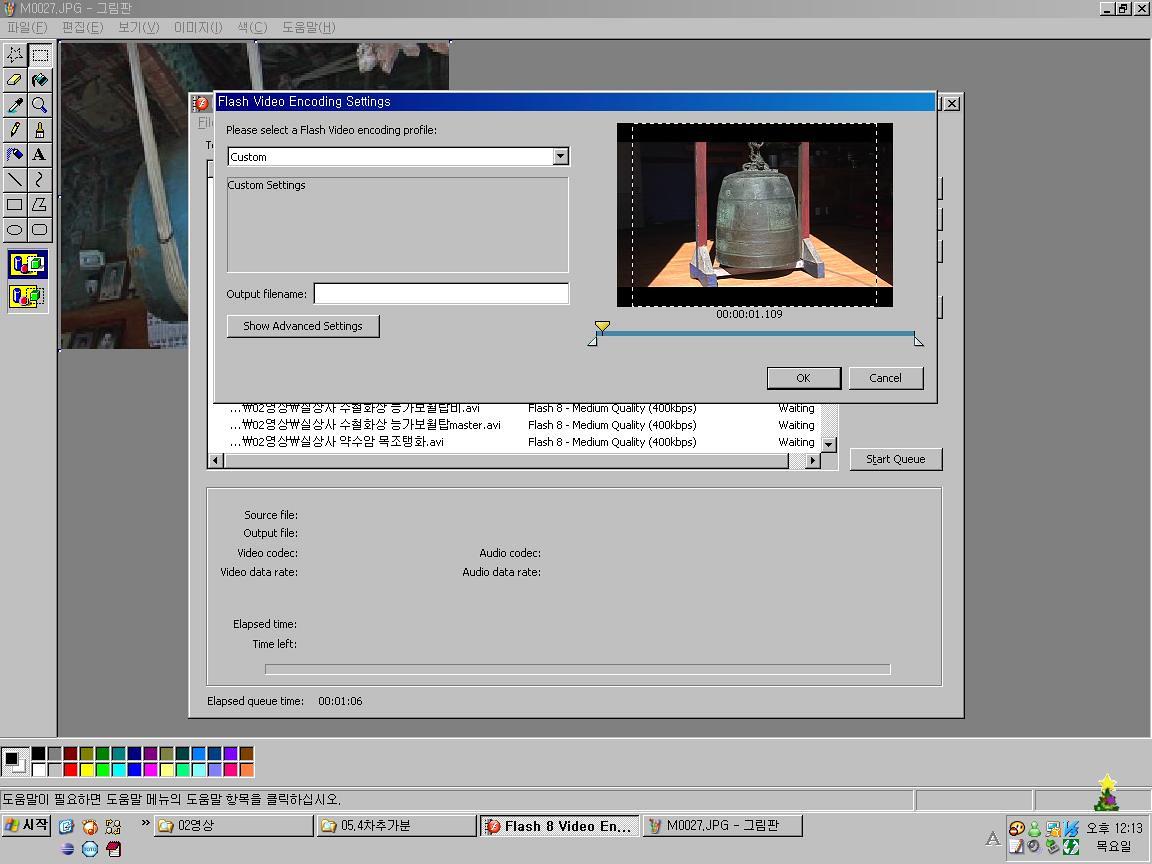Select the Text tool marked A

(x=40, y=155)
